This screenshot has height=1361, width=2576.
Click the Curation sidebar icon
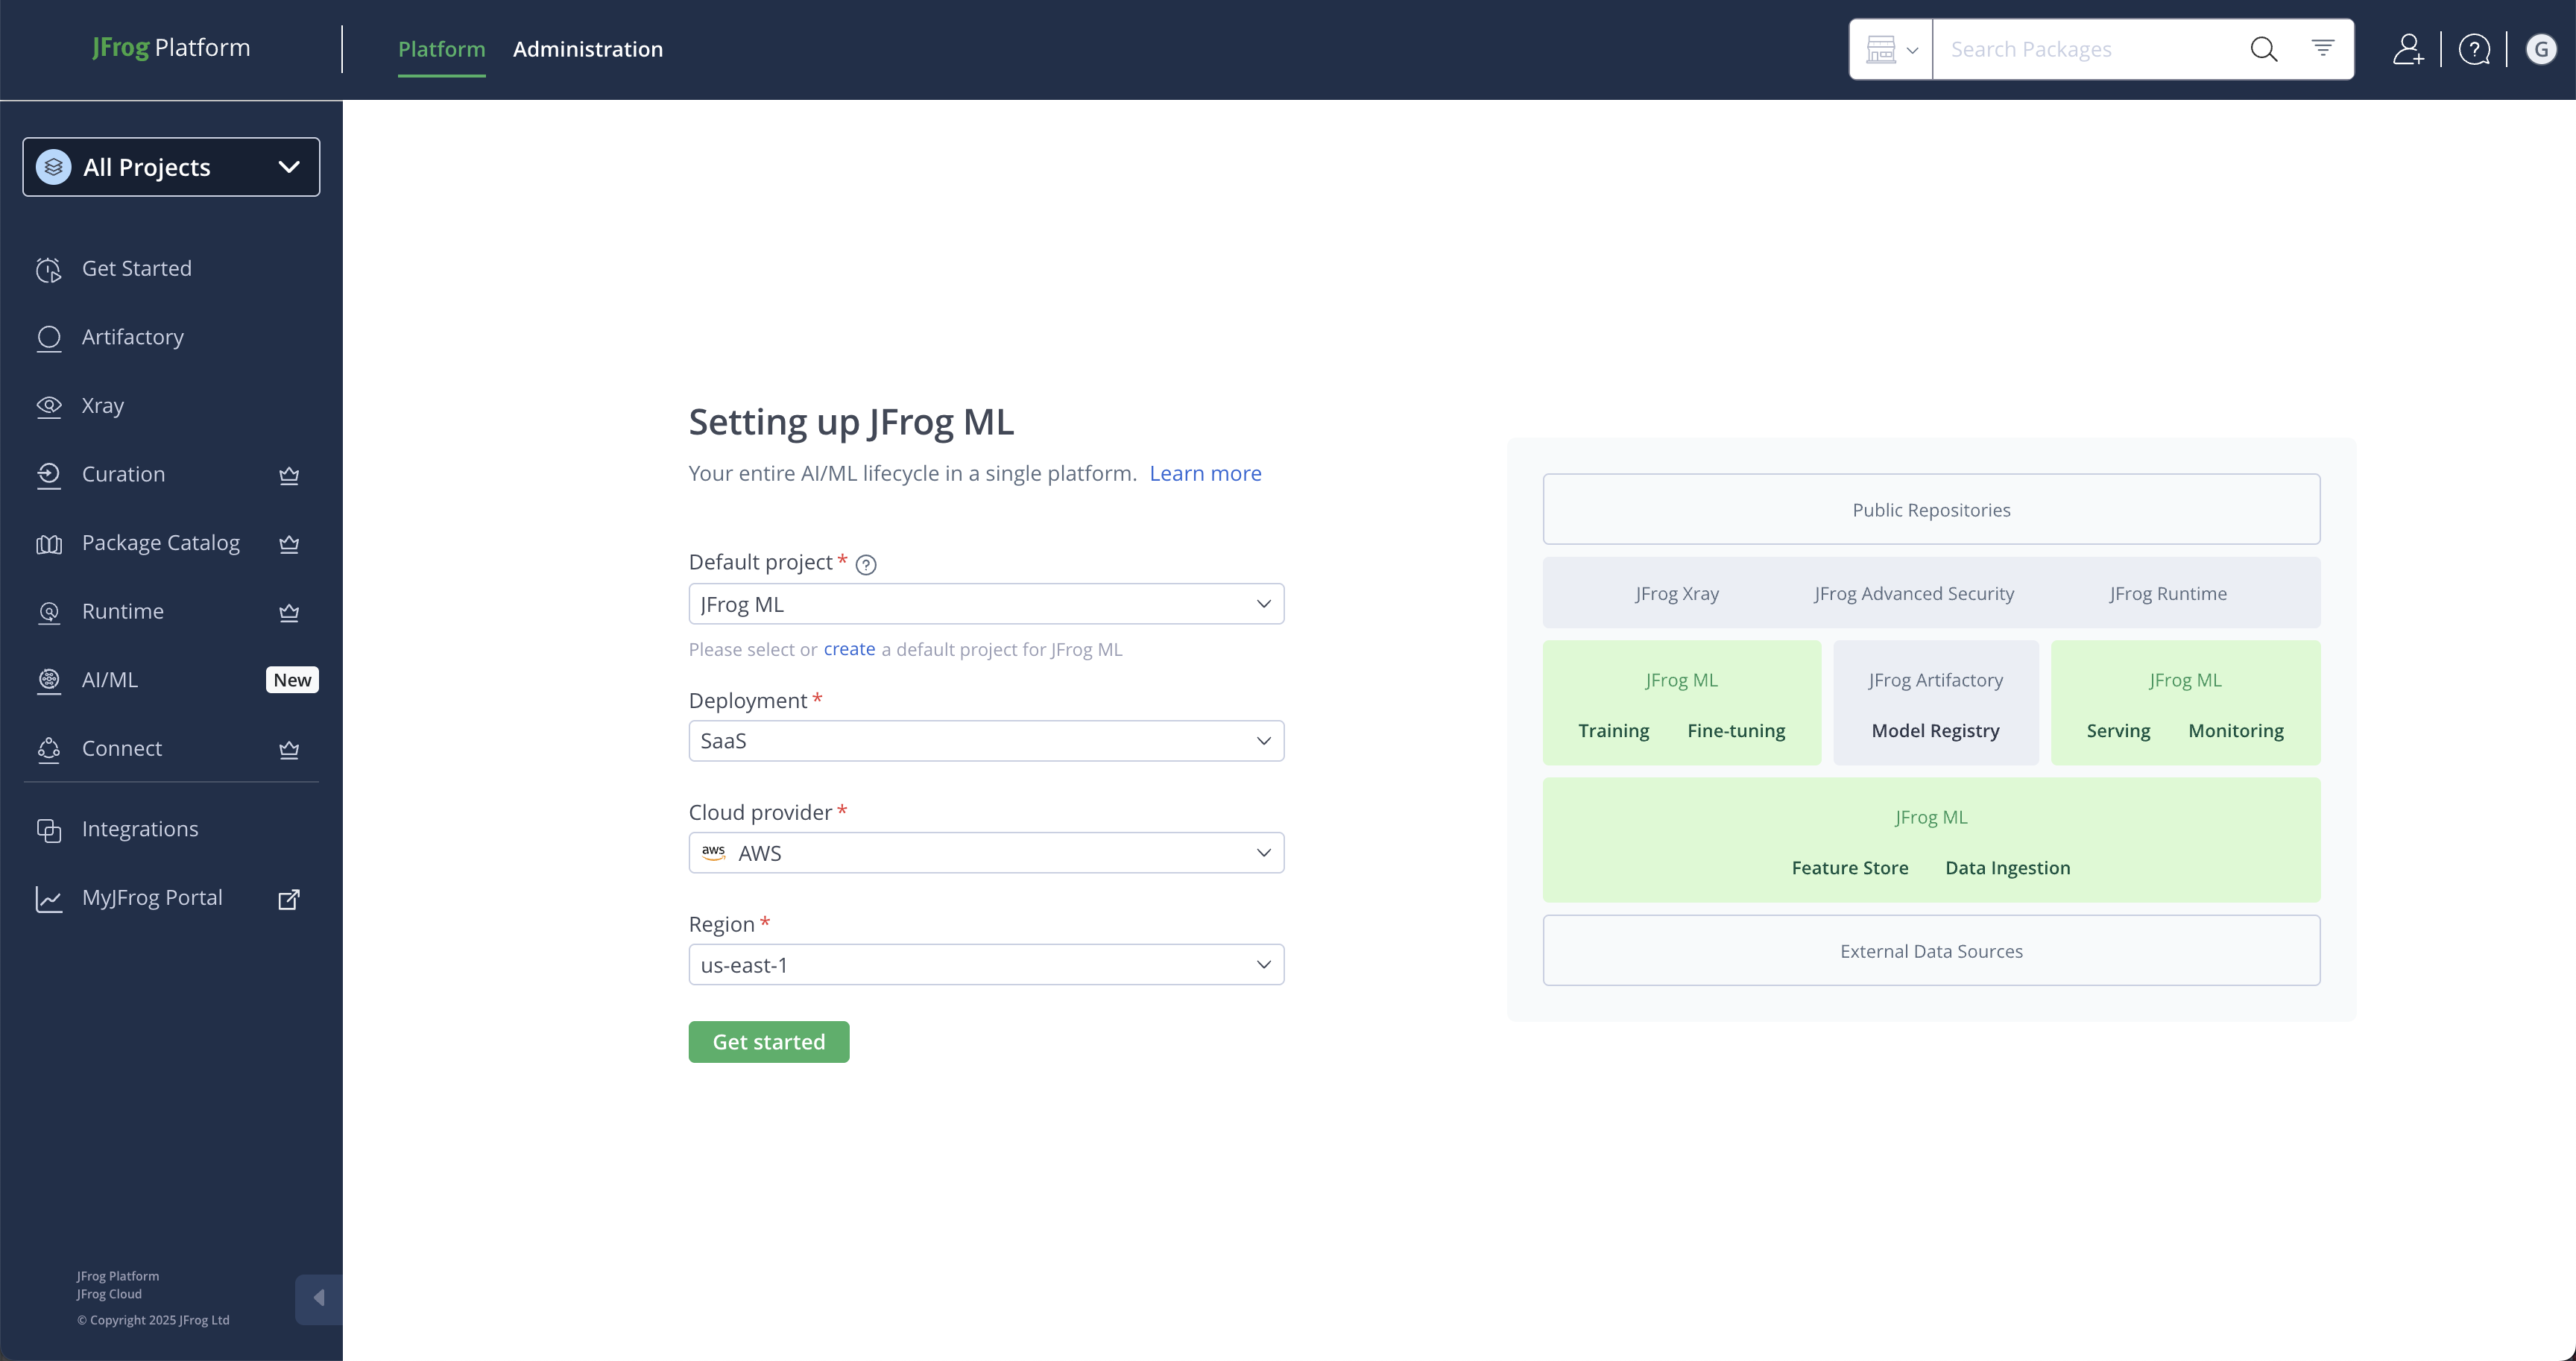click(x=49, y=475)
